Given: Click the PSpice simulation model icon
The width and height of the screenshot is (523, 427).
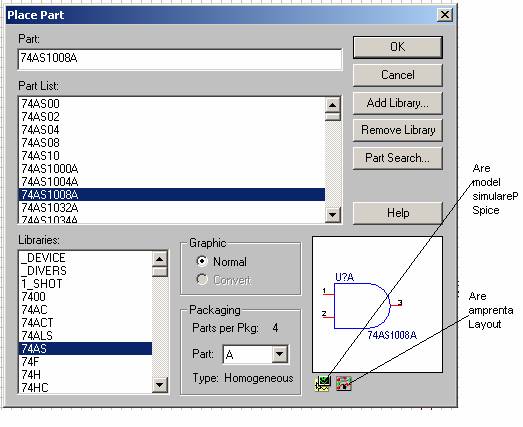Looking at the screenshot, I should point(323,383).
